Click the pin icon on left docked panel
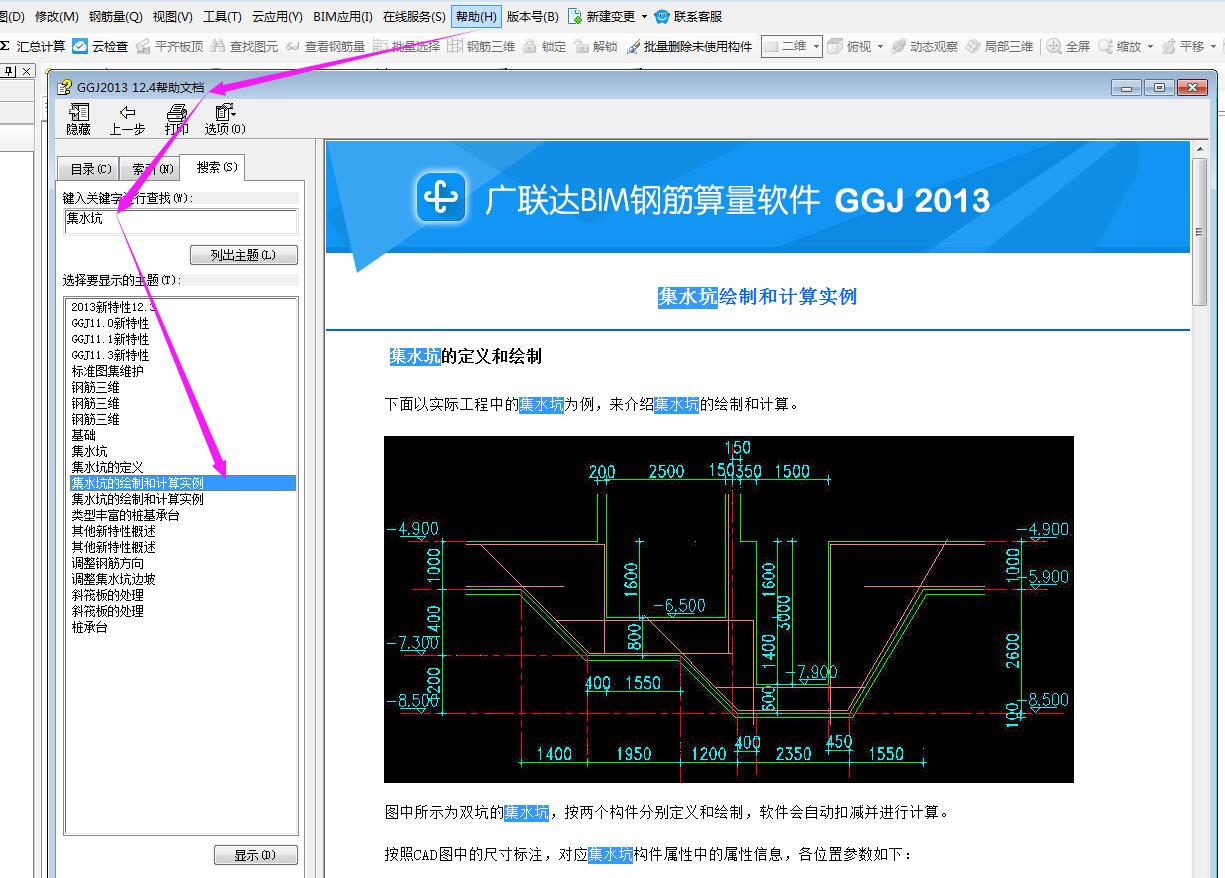1225x878 pixels. [10, 71]
